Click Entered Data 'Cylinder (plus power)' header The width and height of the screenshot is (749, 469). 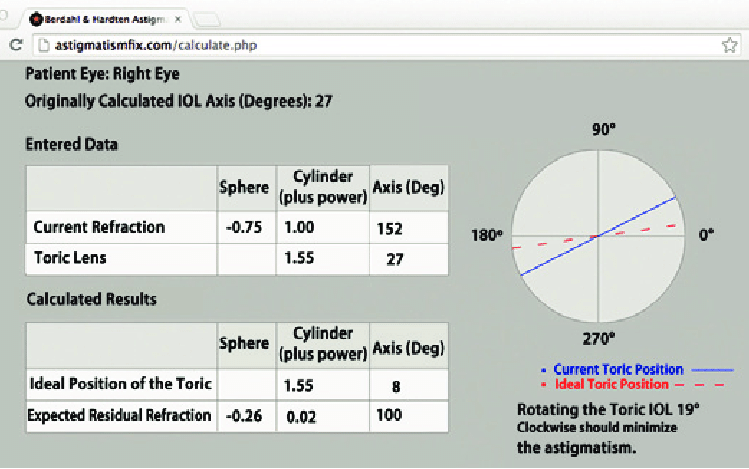323,187
